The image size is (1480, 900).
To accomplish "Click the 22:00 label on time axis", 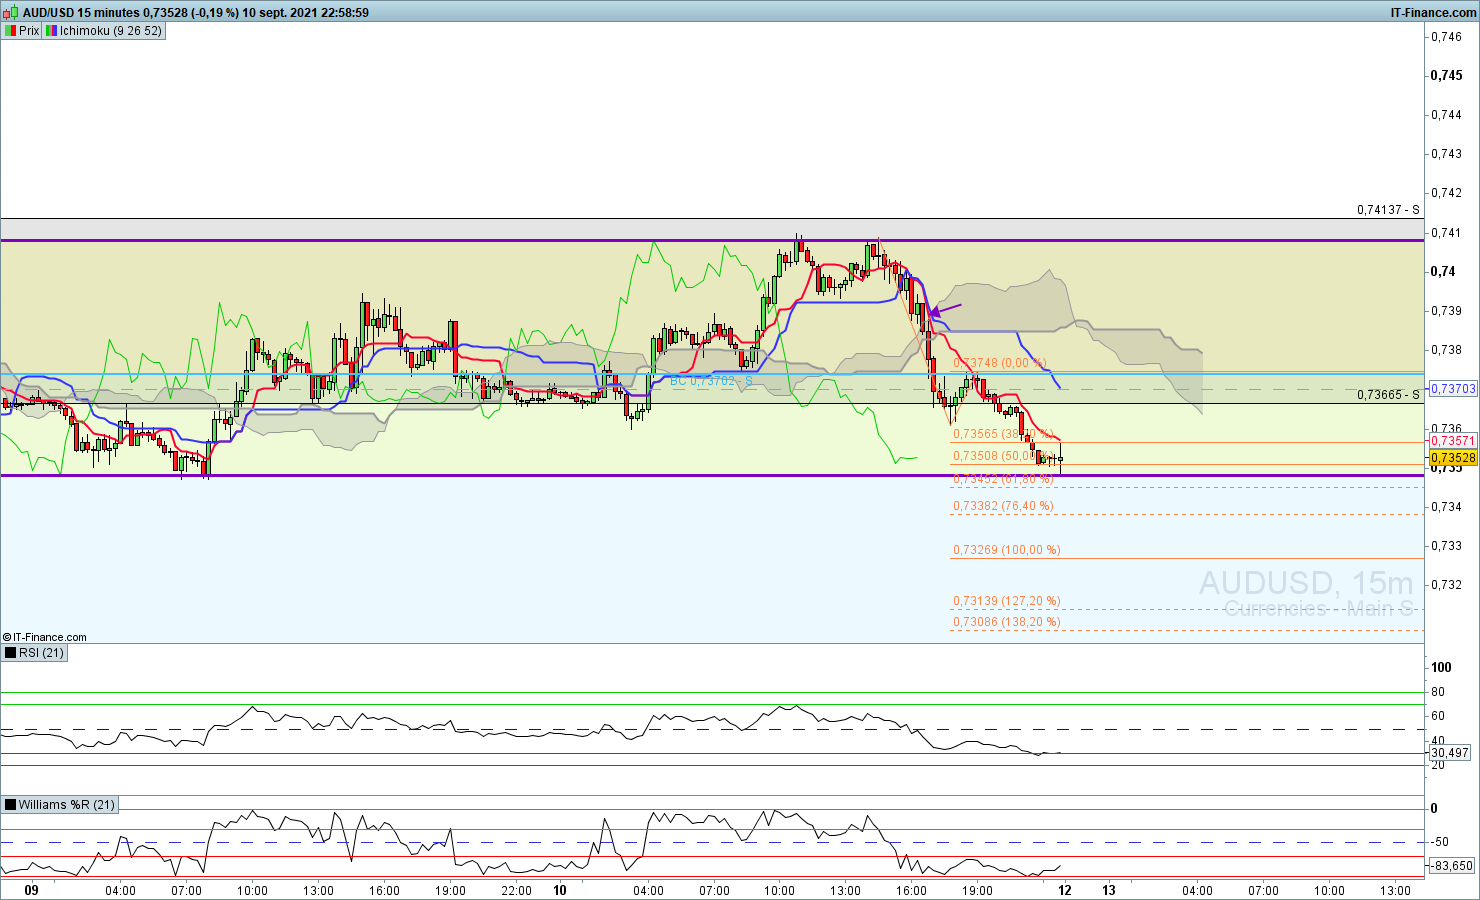I will (x=516, y=890).
